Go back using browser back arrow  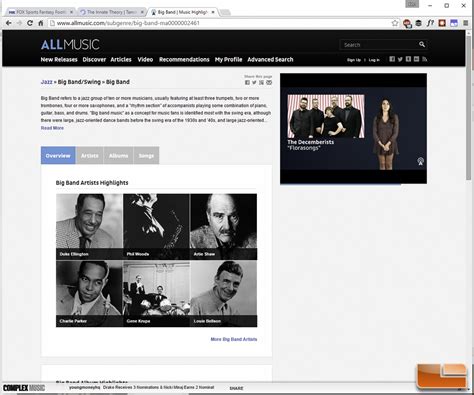click(9, 23)
